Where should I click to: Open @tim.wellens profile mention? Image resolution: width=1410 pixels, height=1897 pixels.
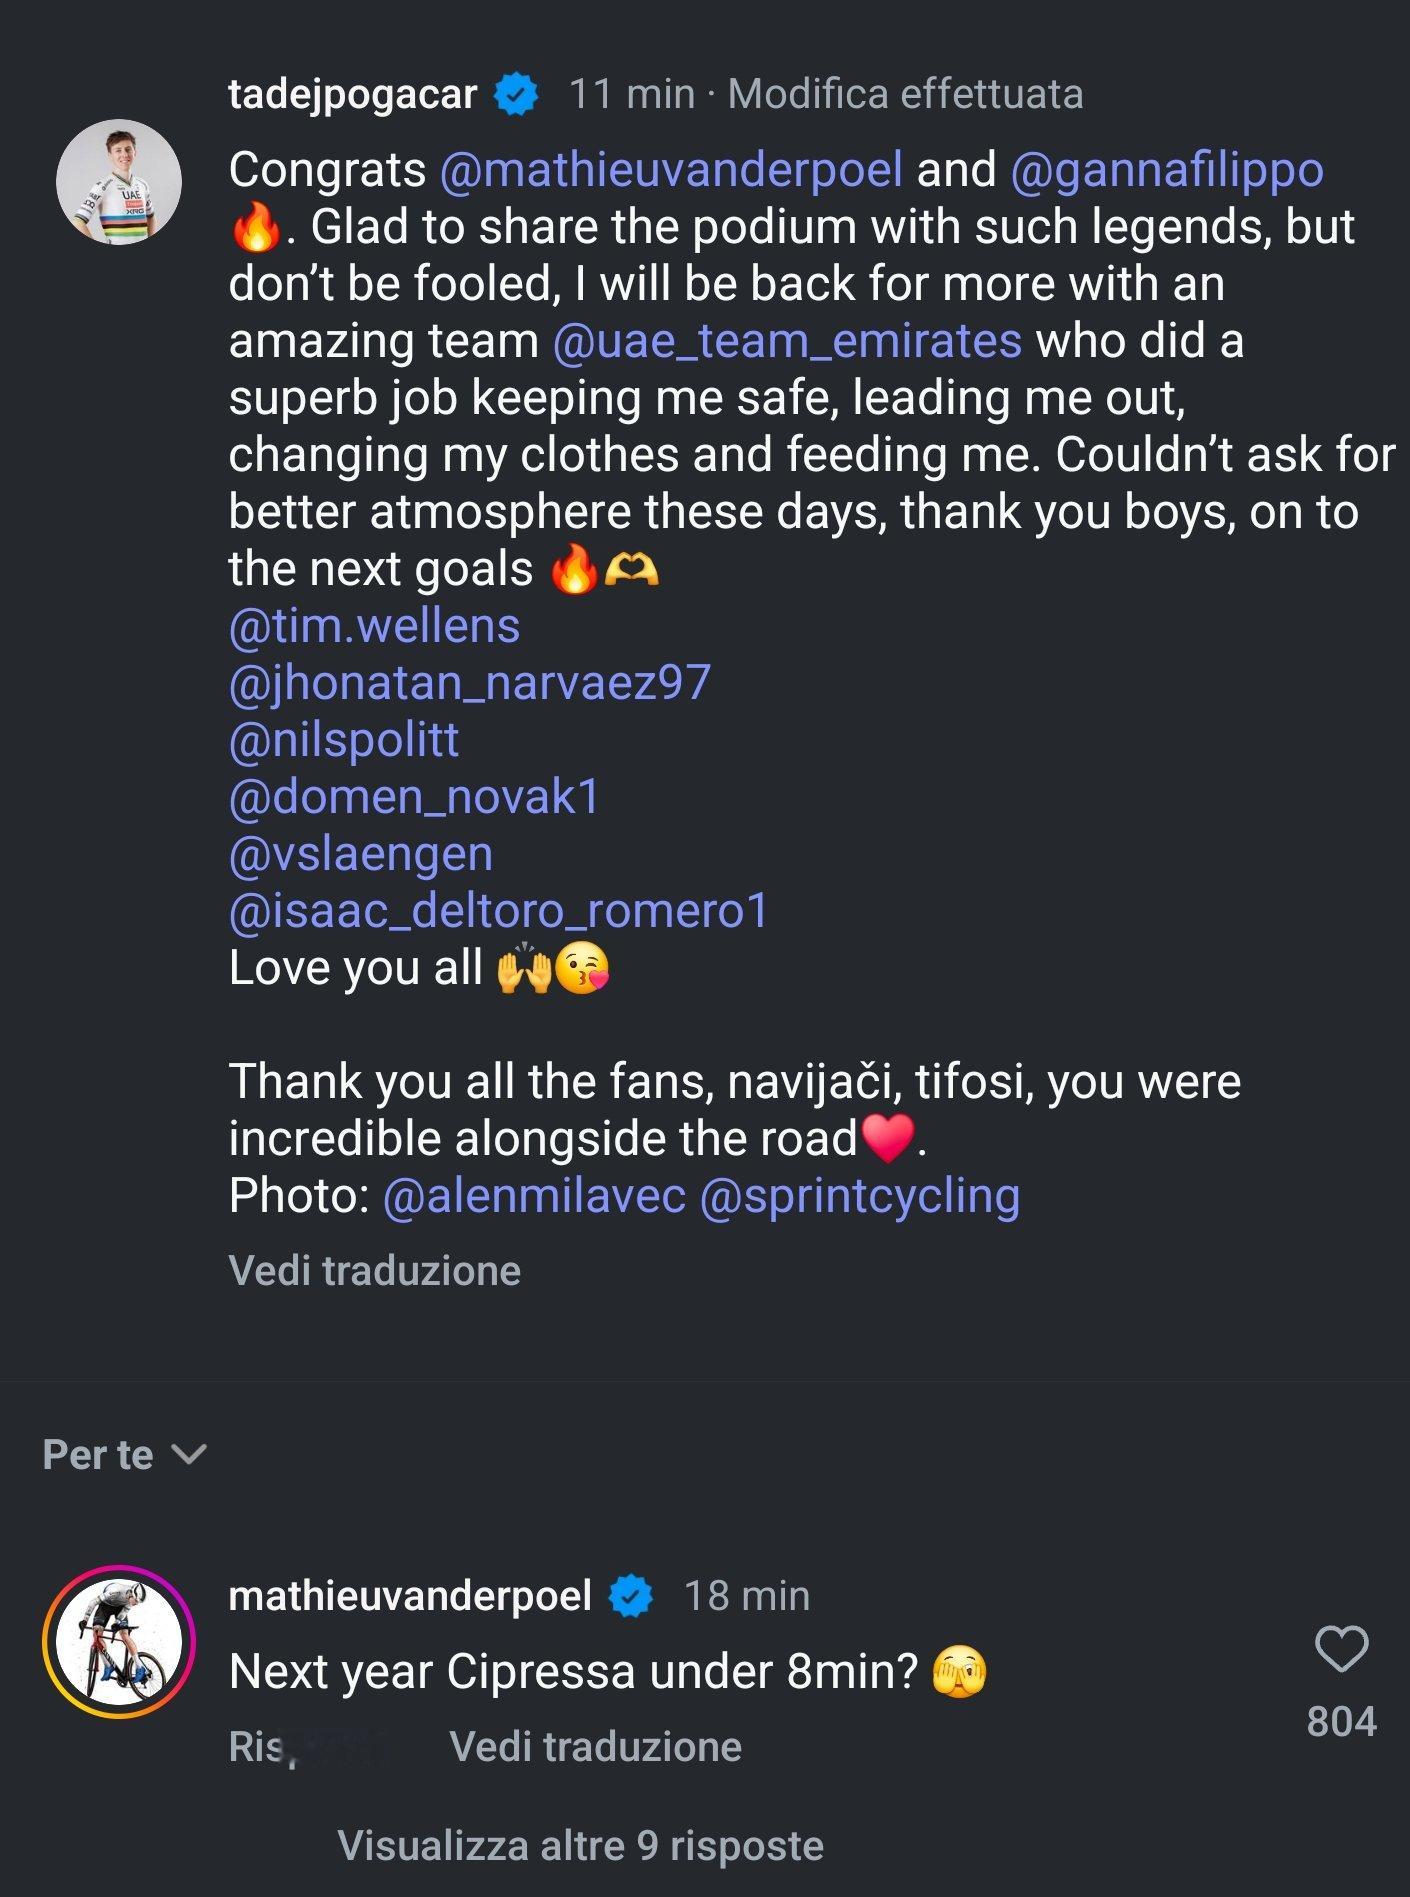point(374,626)
